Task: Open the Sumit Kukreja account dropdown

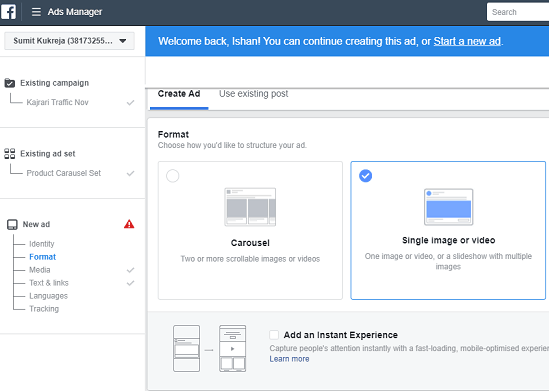Action: click(69, 41)
